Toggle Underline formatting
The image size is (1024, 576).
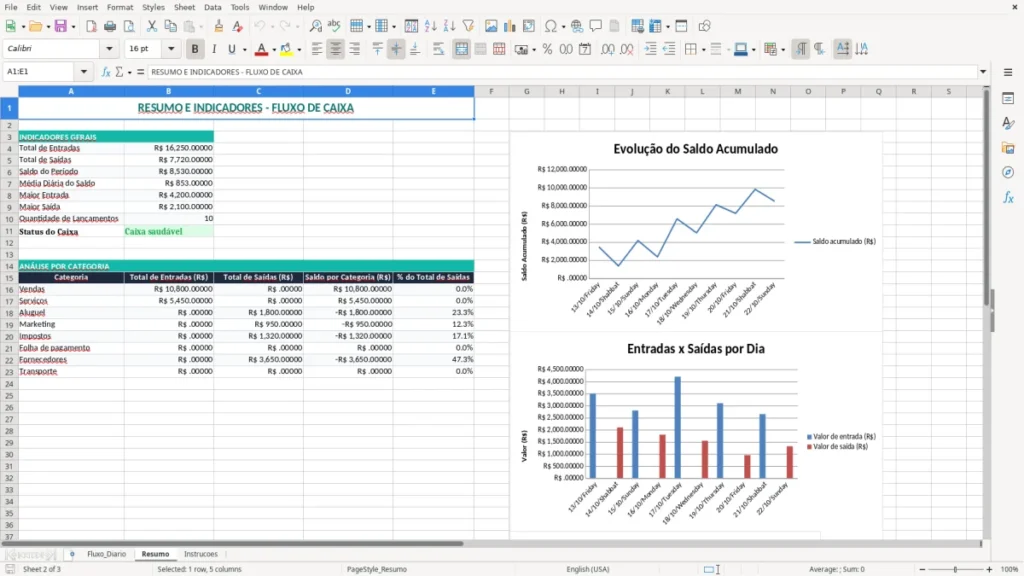231,49
